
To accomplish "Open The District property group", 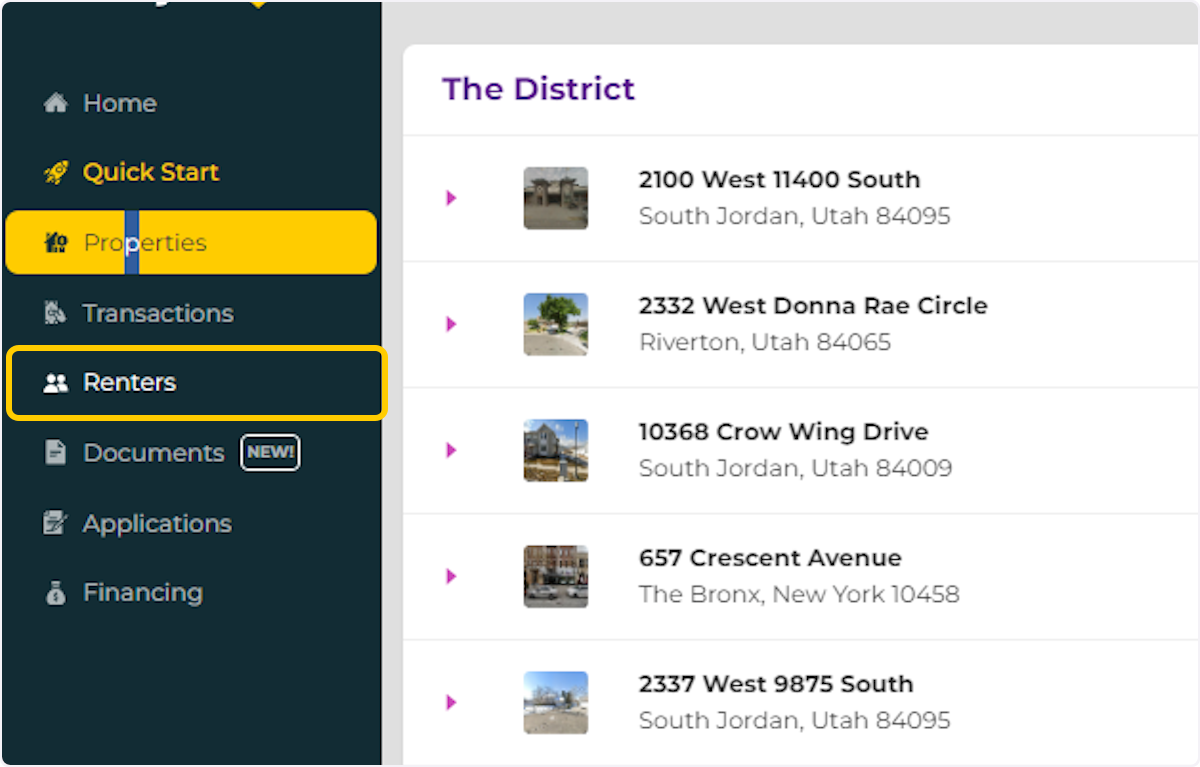I will point(539,89).
